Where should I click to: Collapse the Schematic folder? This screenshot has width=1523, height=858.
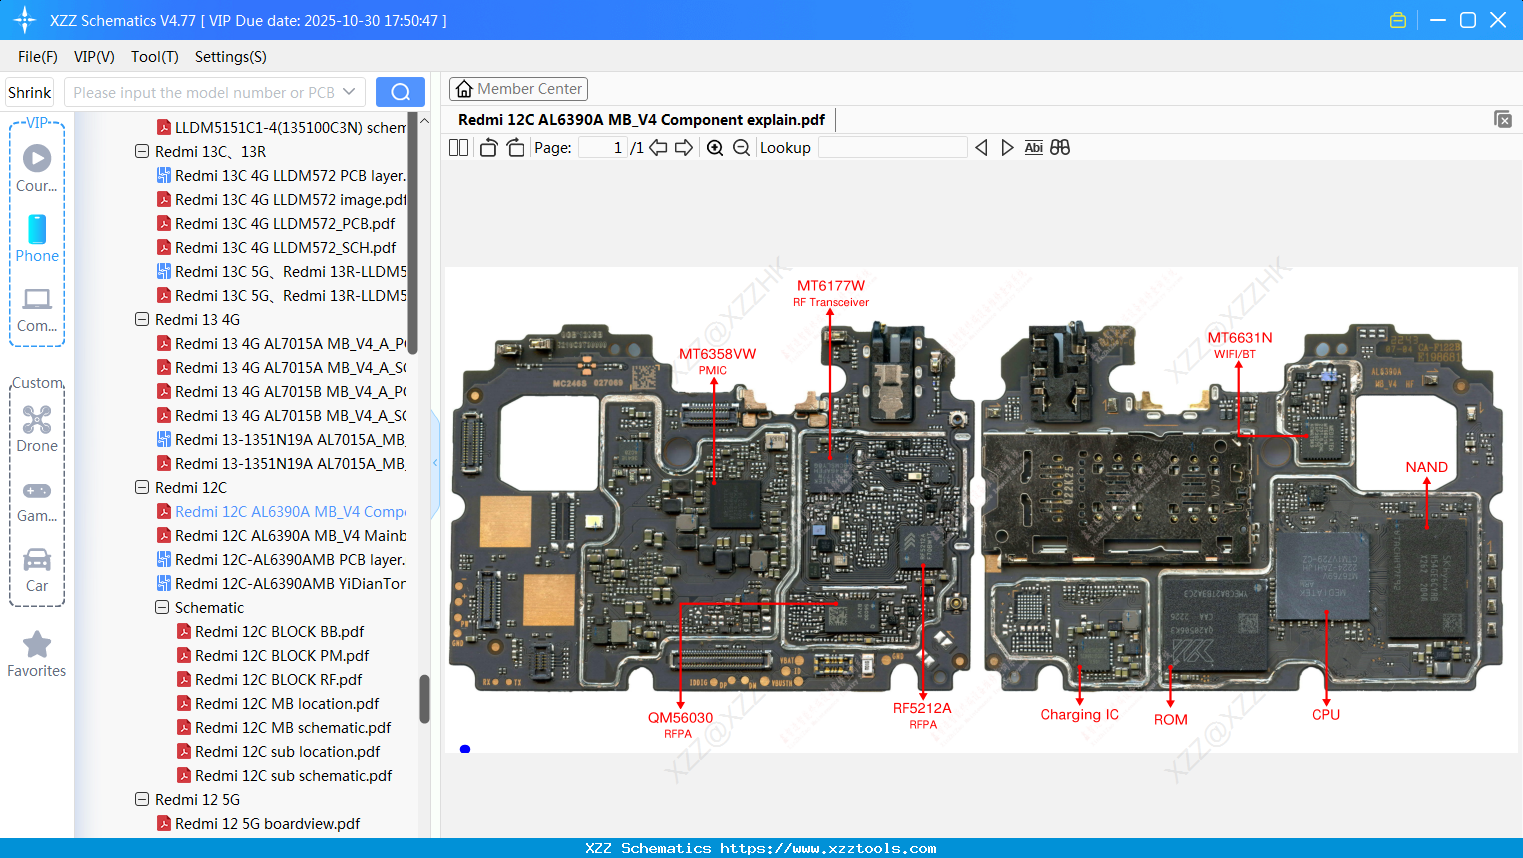tap(161, 607)
